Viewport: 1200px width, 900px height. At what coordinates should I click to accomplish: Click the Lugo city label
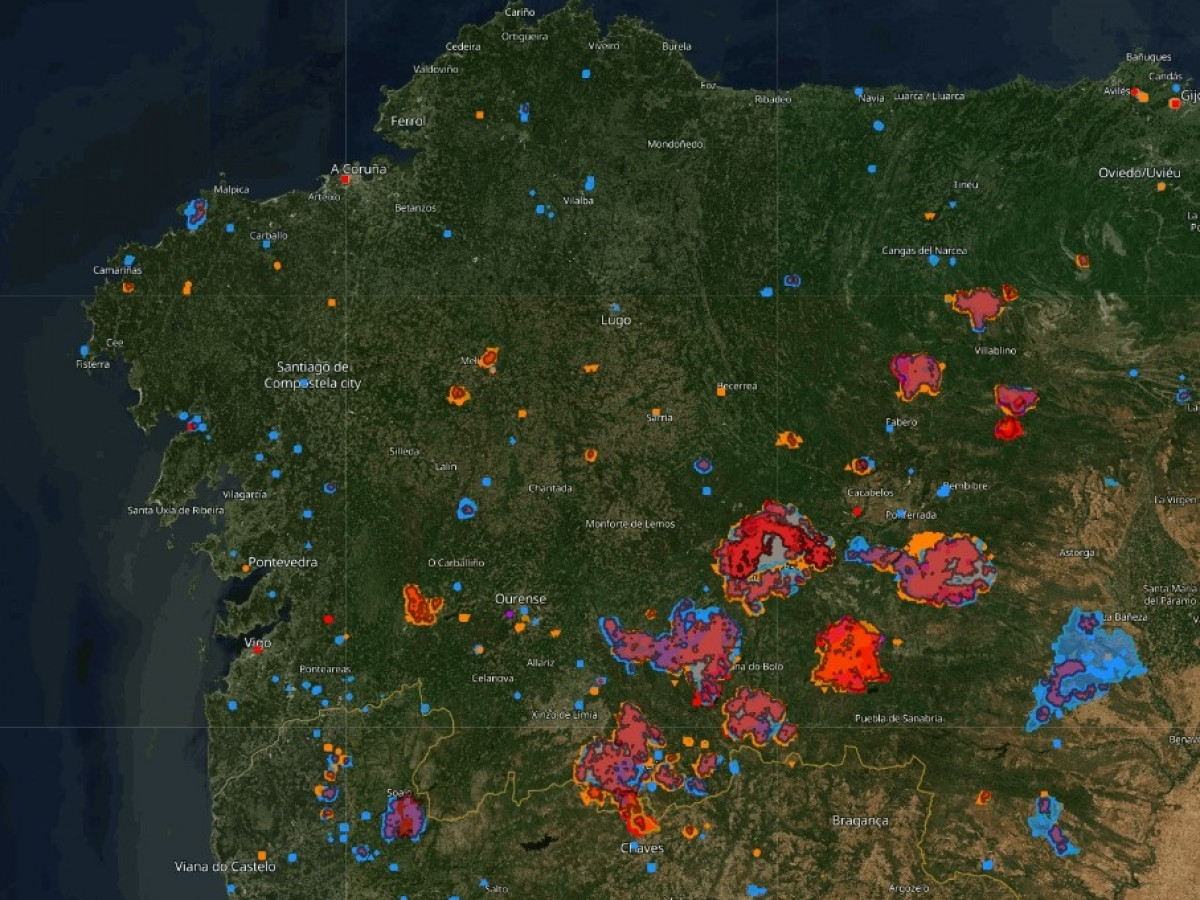[x=616, y=320]
